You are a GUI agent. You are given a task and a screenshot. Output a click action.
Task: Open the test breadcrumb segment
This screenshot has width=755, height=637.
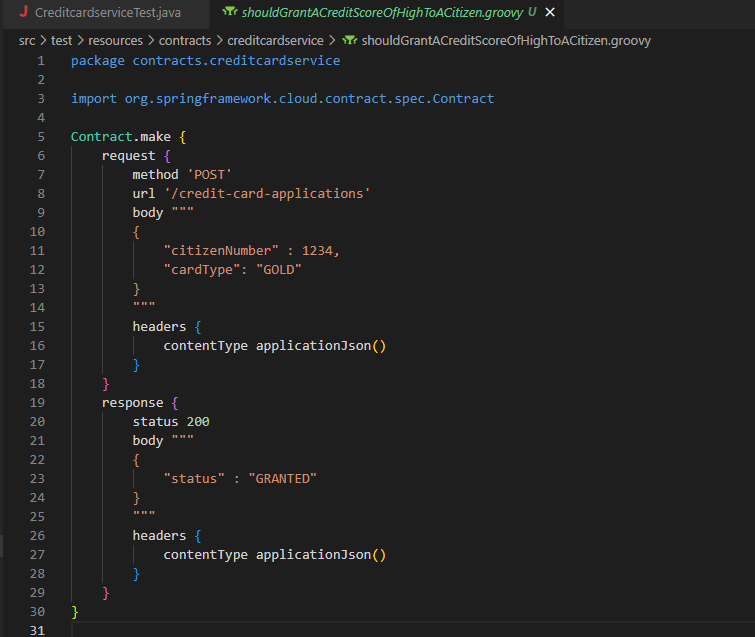(61, 41)
